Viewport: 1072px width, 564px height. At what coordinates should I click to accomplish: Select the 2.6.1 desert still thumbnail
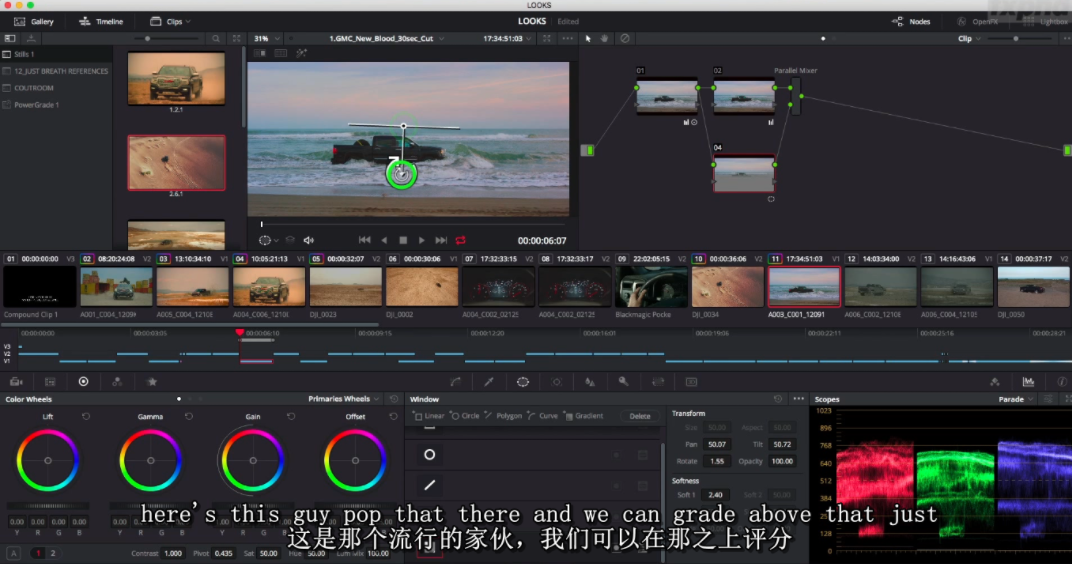pos(176,162)
